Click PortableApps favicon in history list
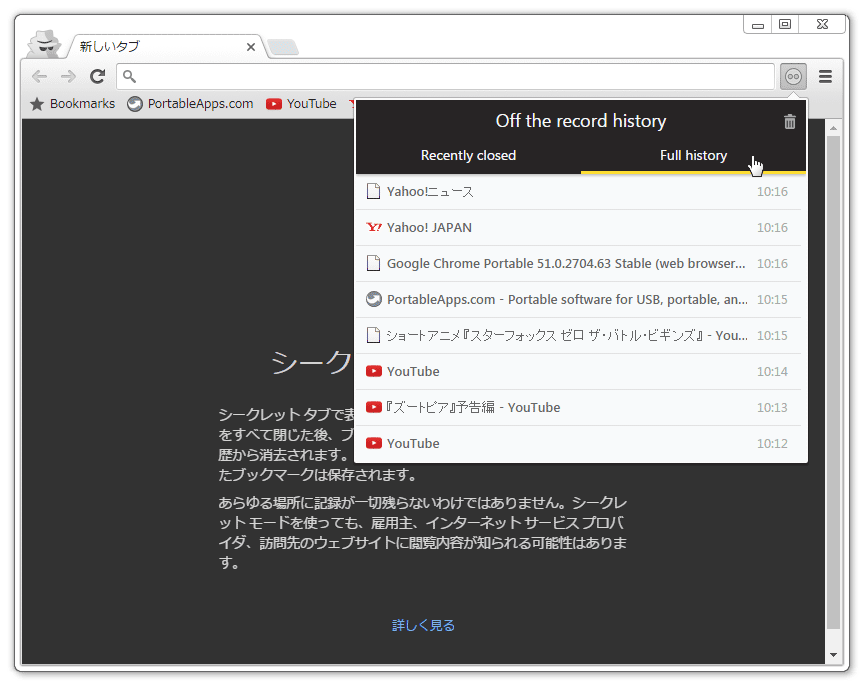 tap(374, 299)
